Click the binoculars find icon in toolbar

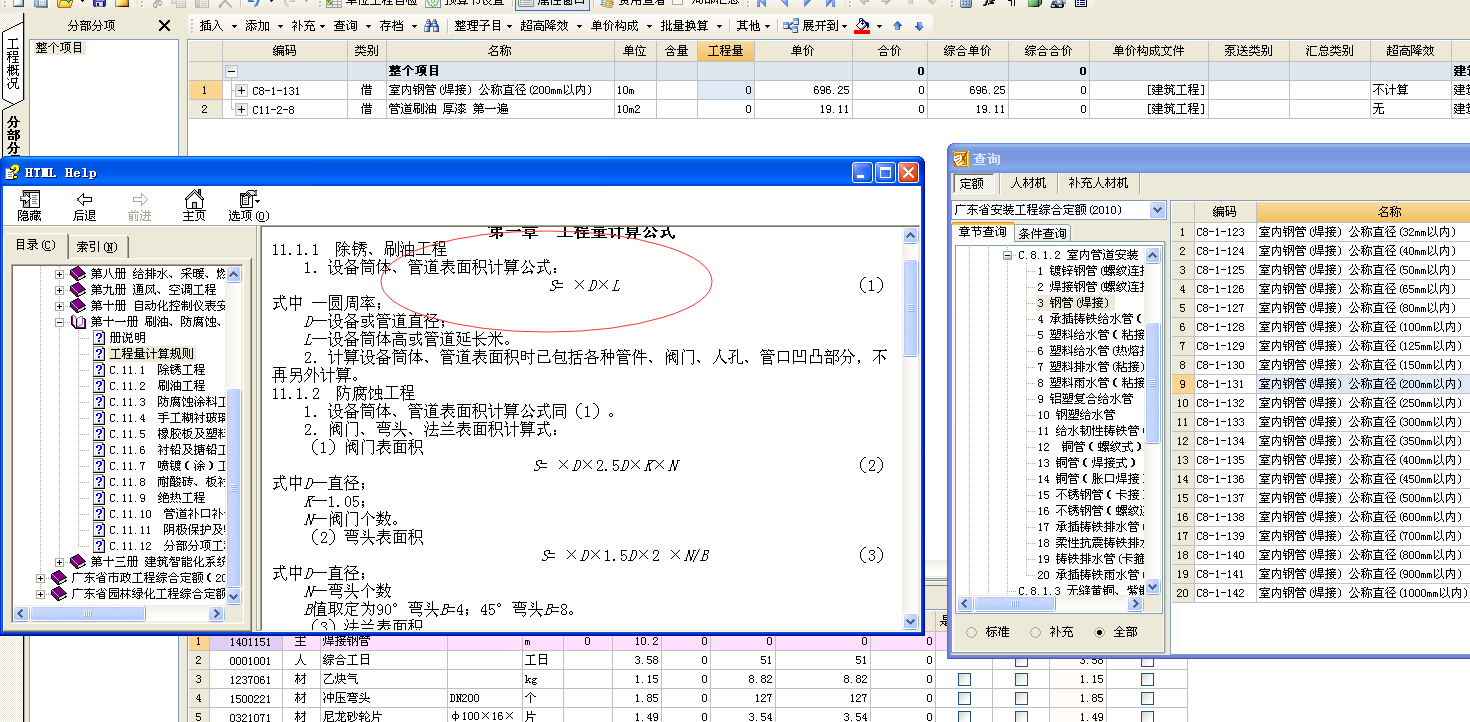(x=431, y=25)
